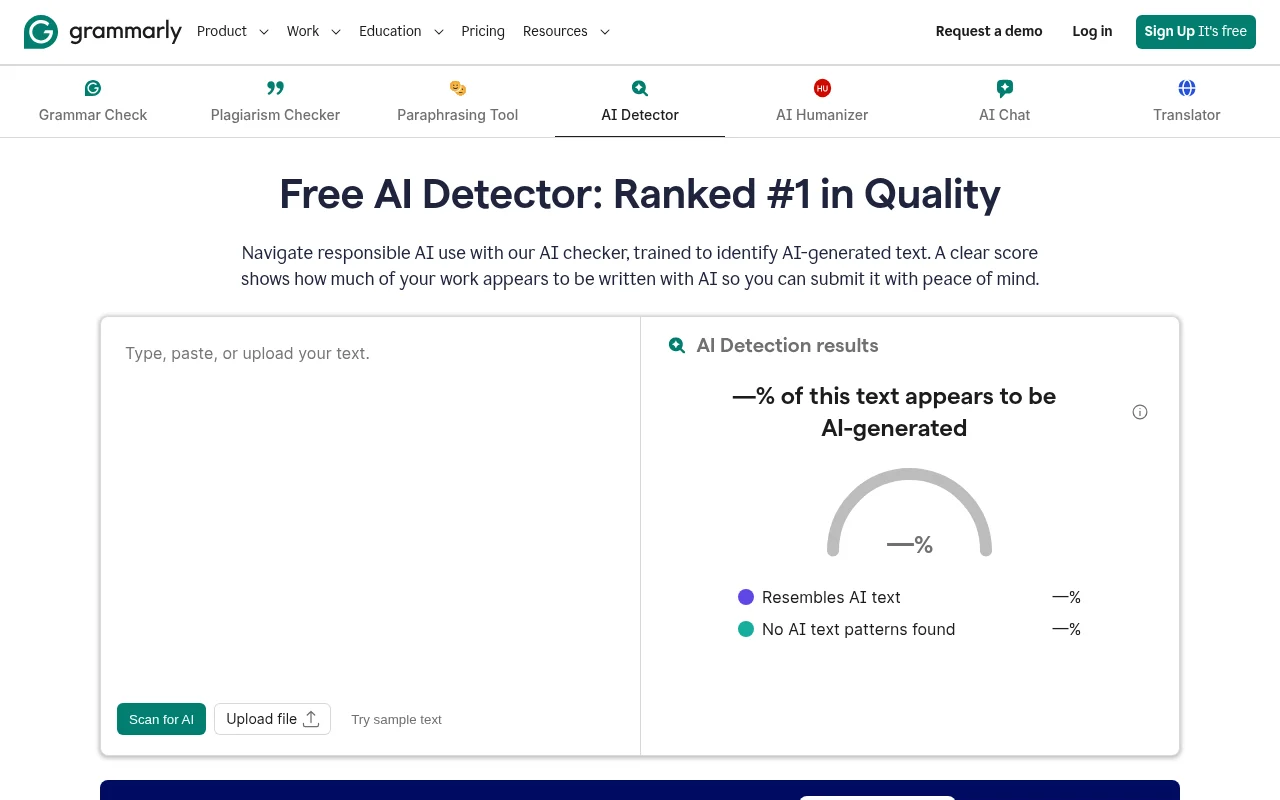
Task: Expand the Resources dropdown menu
Action: 566,31
